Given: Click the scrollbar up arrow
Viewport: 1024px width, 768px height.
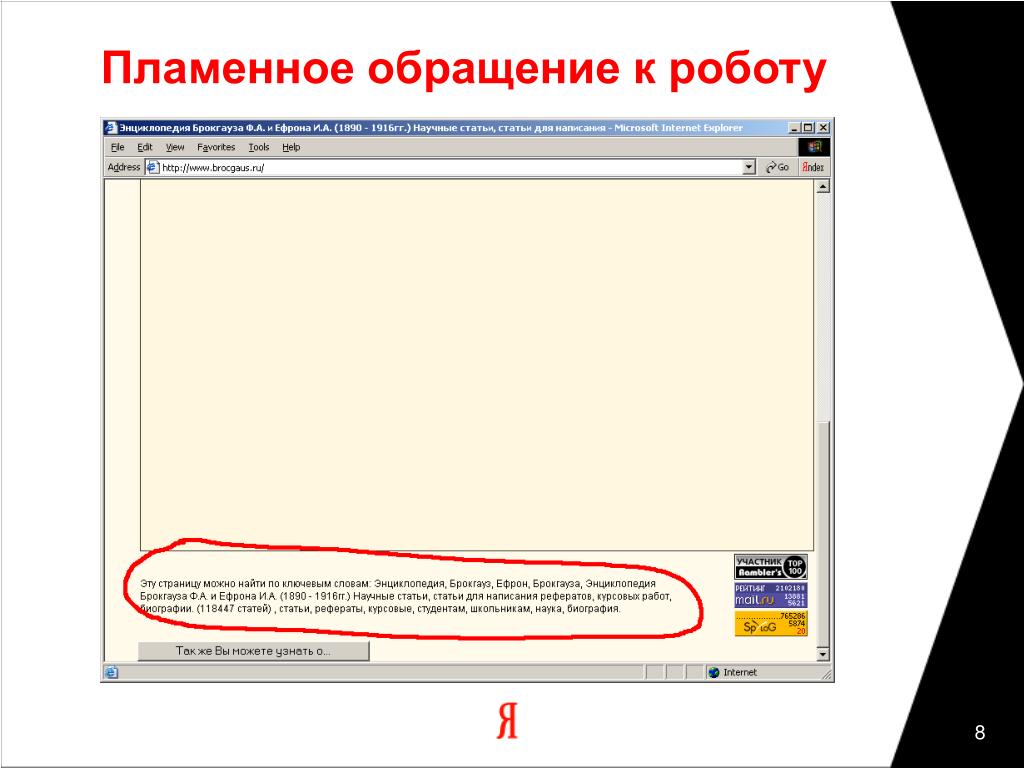Looking at the screenshot, I should click(823, 187).
